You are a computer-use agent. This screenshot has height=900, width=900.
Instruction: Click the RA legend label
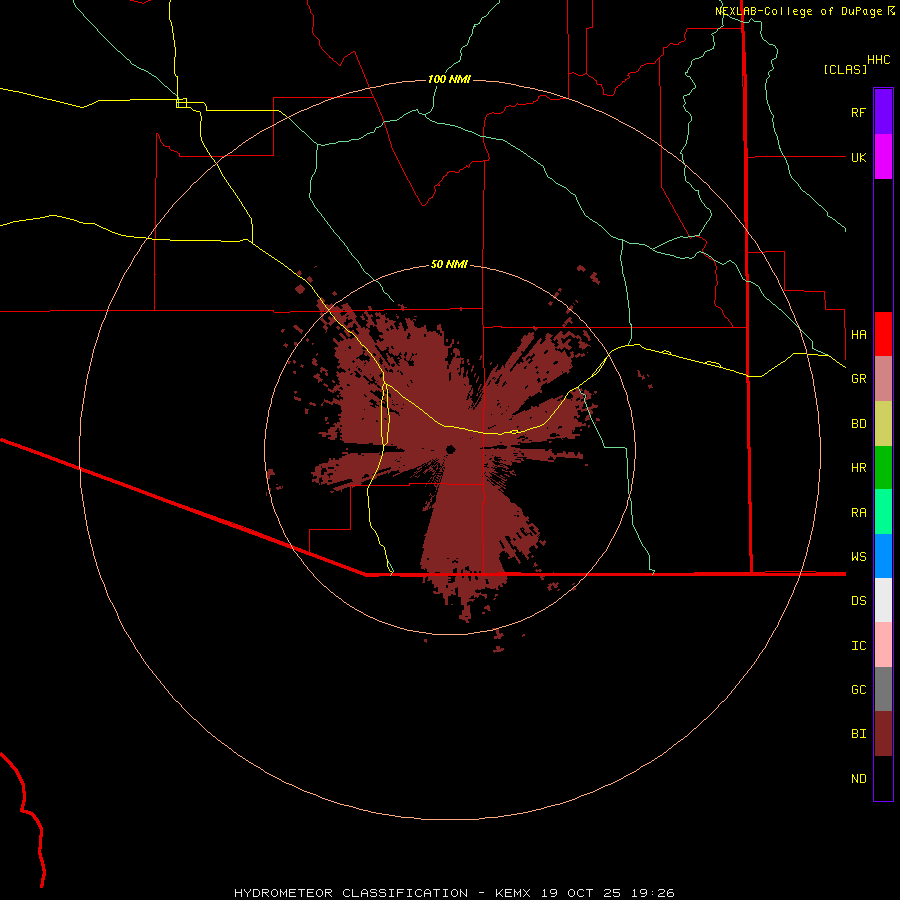pyautogui.click(x=858, y=513)
